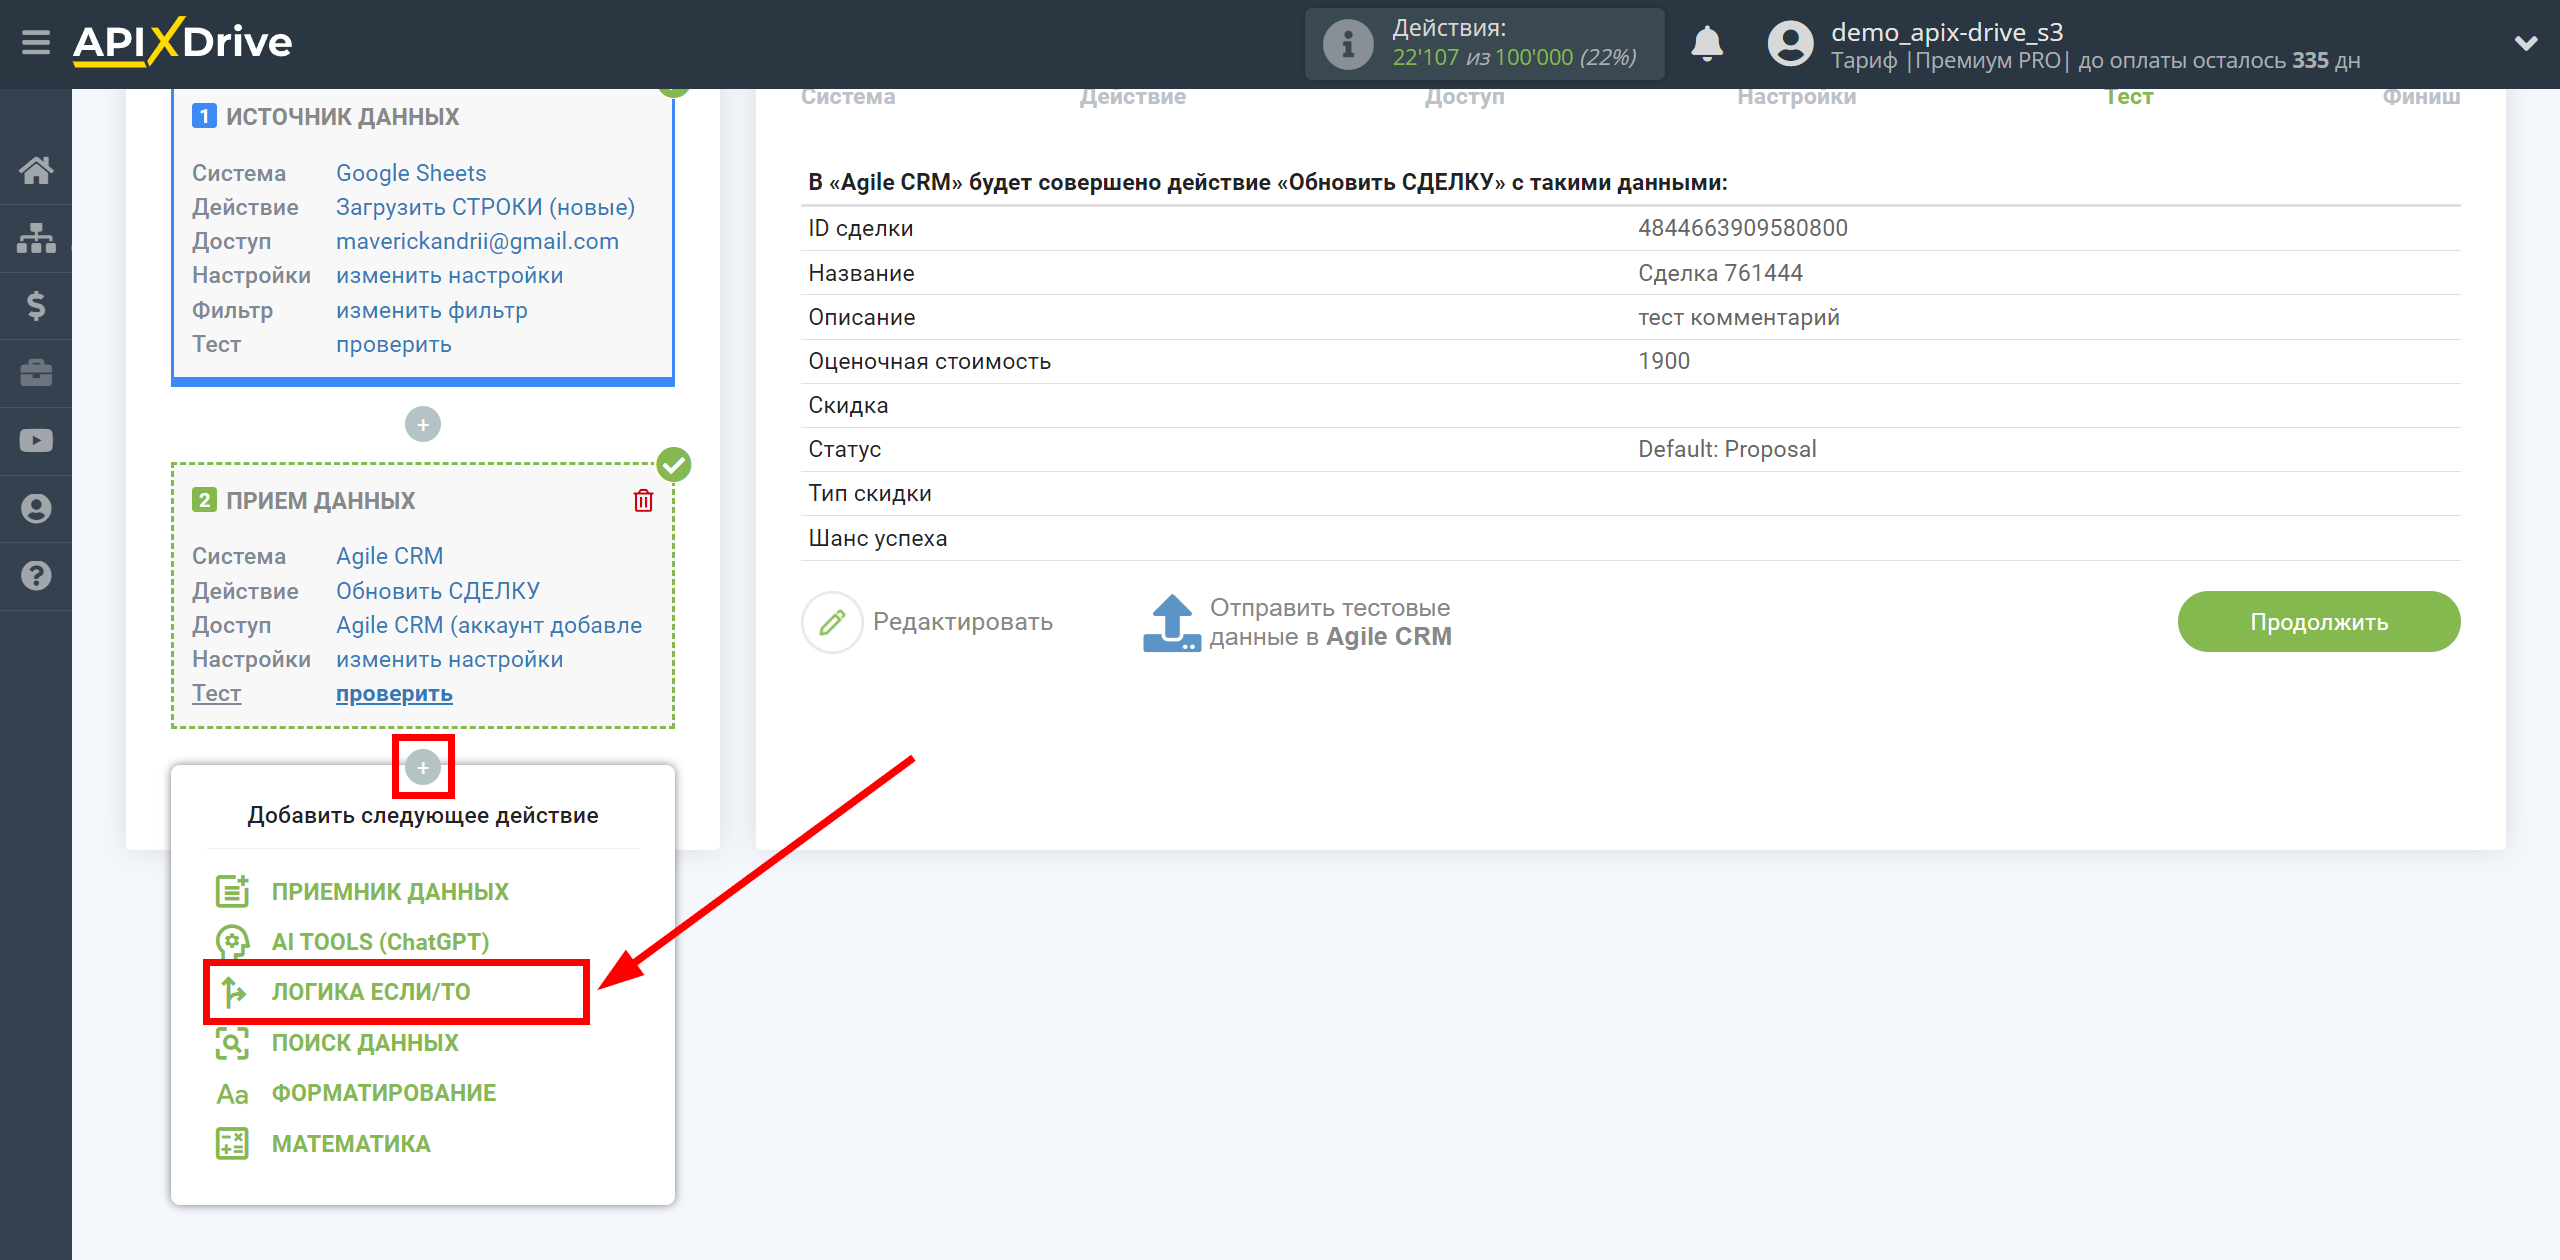The height and width of the screenshot is (1260, 2560).
Task: Switch to Действие step tab
Action: pos(1133,97)
